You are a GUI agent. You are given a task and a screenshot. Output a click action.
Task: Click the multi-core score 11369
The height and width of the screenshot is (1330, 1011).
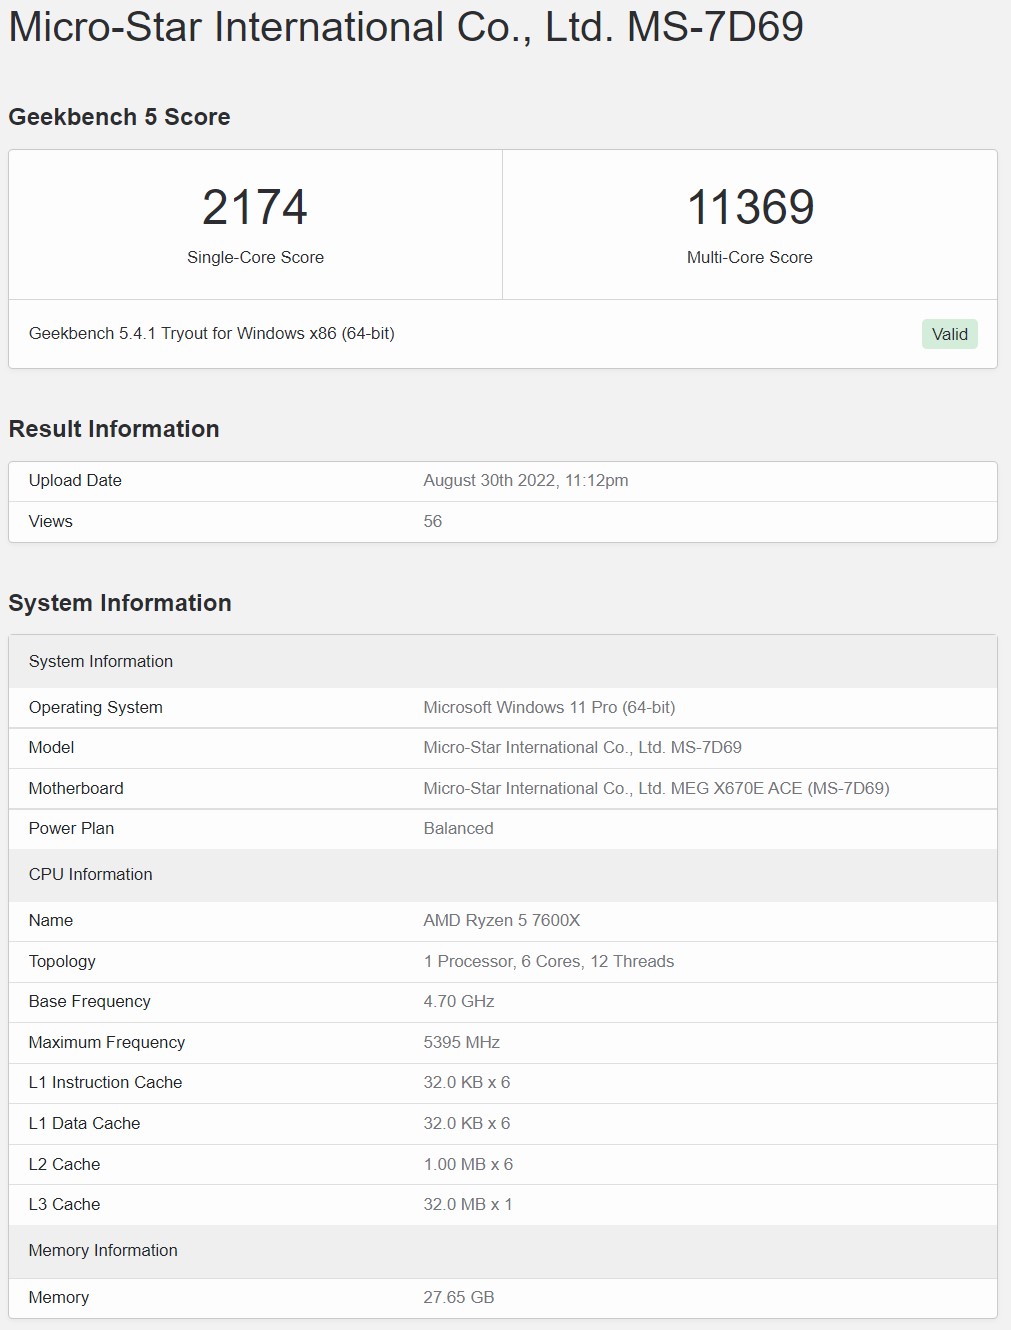(750, 207)
